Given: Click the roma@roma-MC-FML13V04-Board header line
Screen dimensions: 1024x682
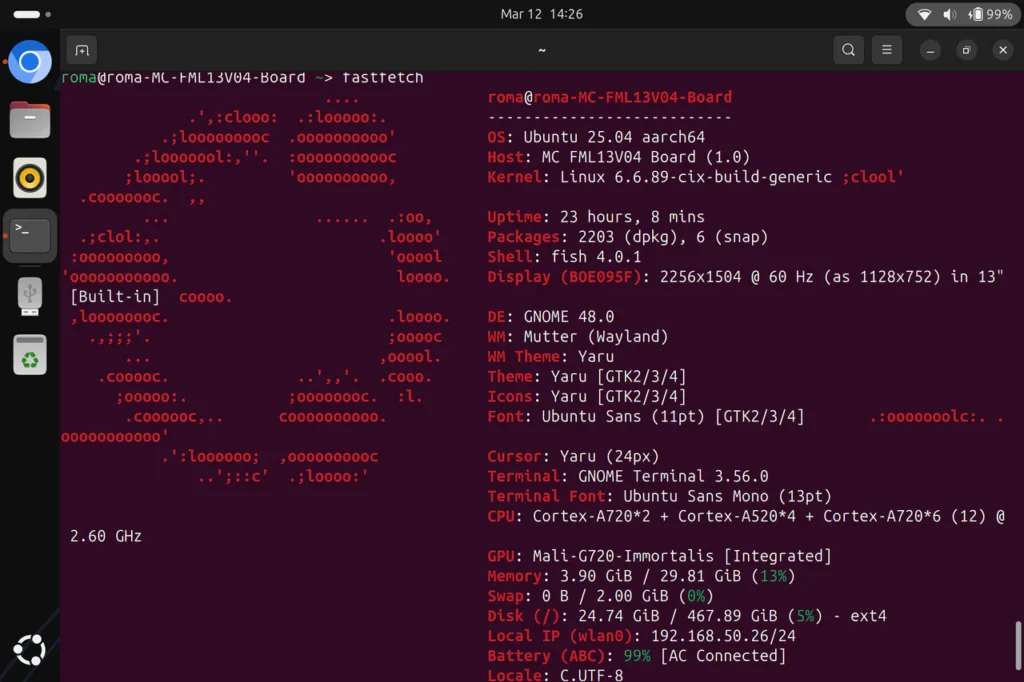Looking at the screenshot, I should tap(609, 97).
